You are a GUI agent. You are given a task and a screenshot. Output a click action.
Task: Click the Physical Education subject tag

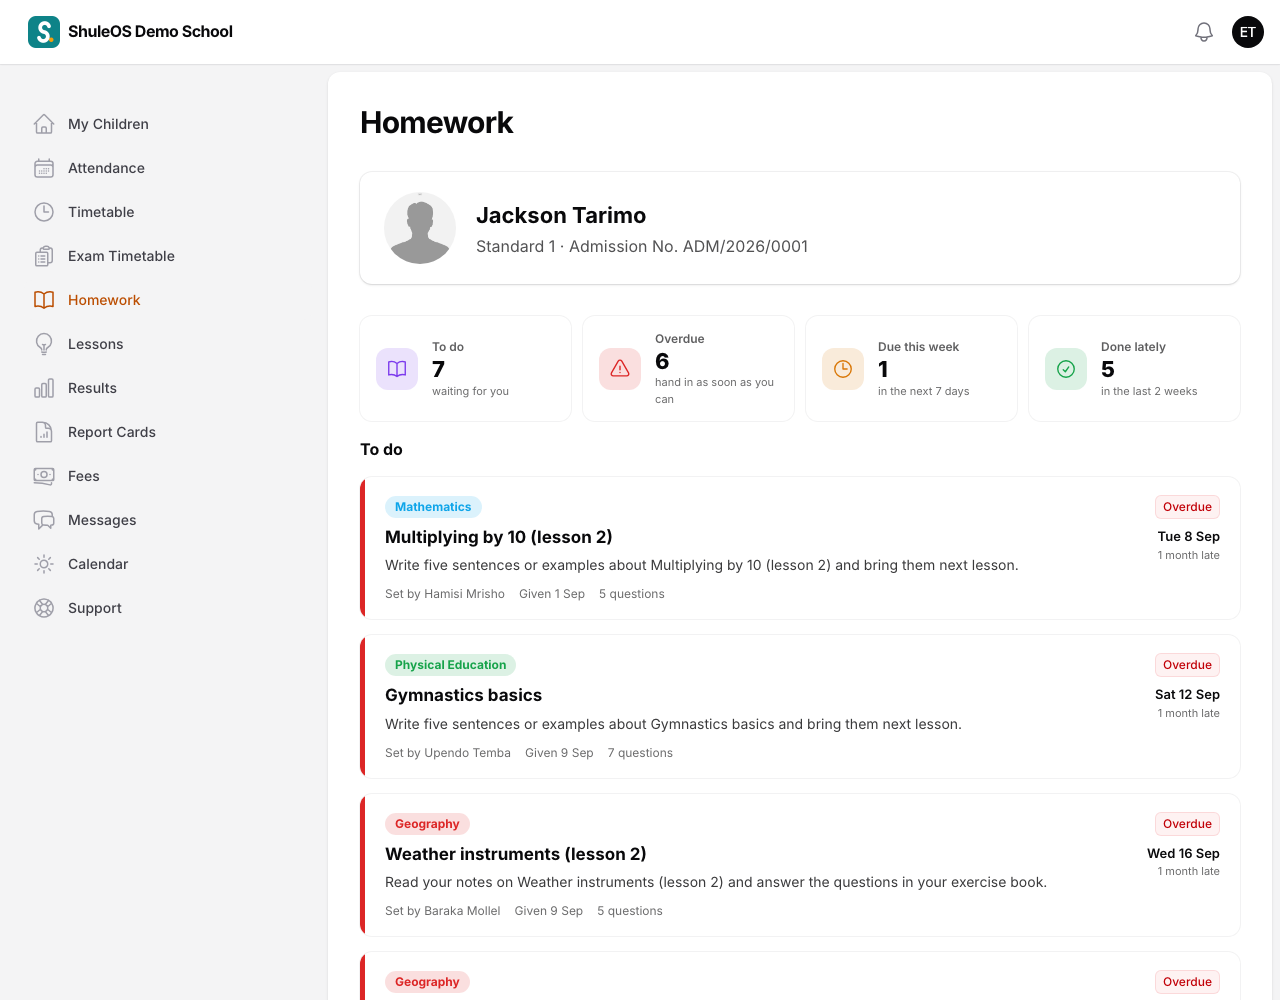(x=450, y=665)
